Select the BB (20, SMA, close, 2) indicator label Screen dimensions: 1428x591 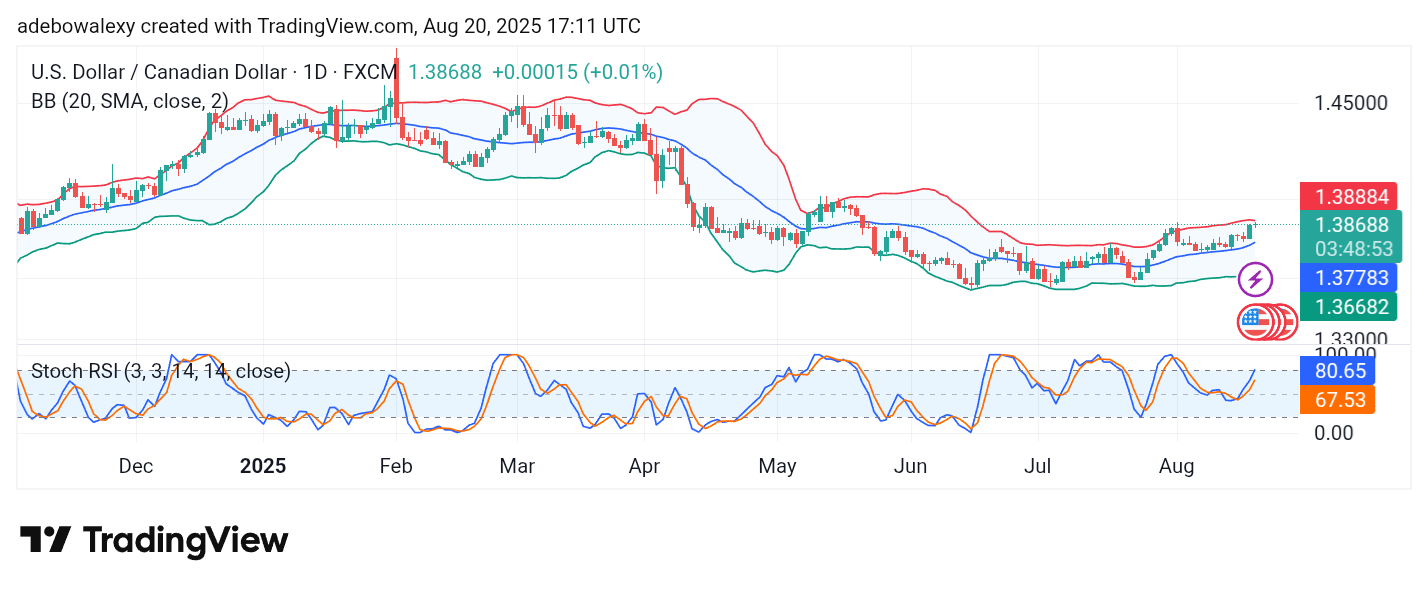130,101
